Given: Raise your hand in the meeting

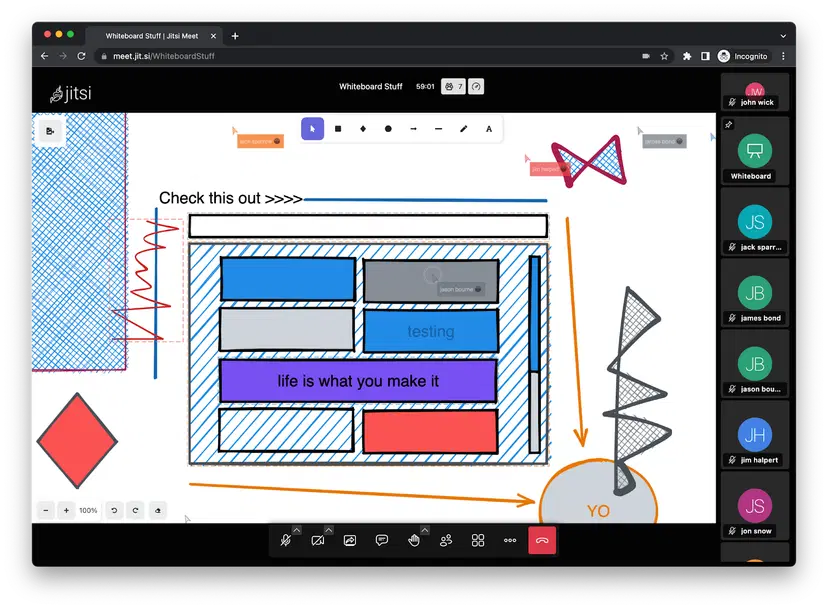Looking at the screenshot, I should [414, 540].
